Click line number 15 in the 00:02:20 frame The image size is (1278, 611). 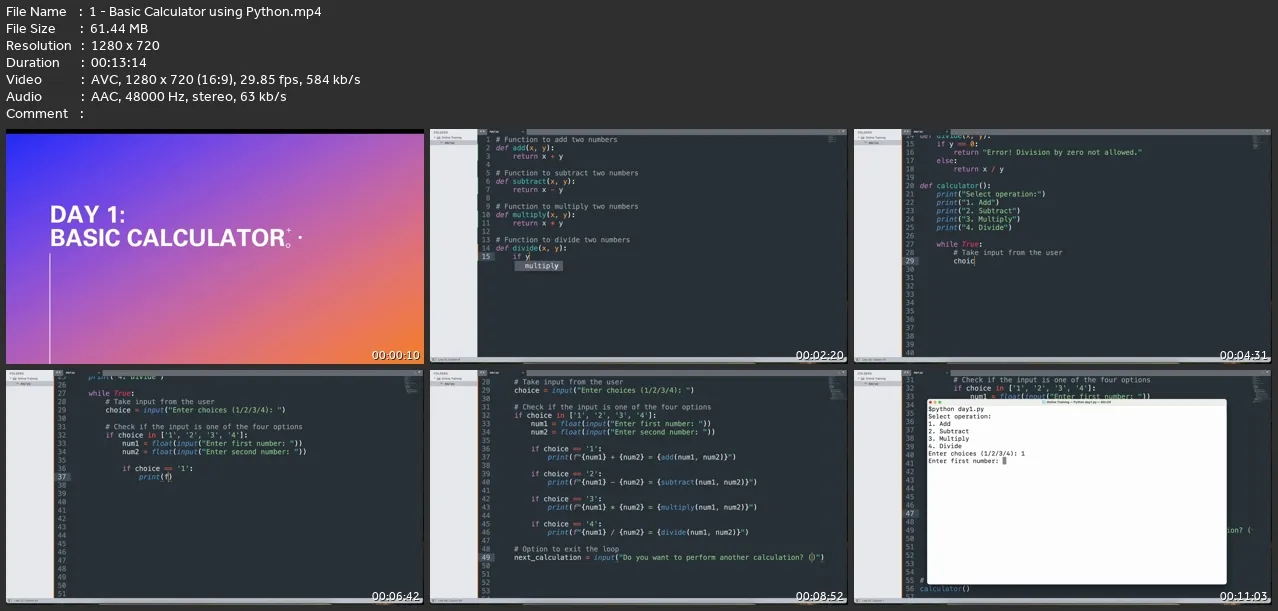tap(486, 257)
